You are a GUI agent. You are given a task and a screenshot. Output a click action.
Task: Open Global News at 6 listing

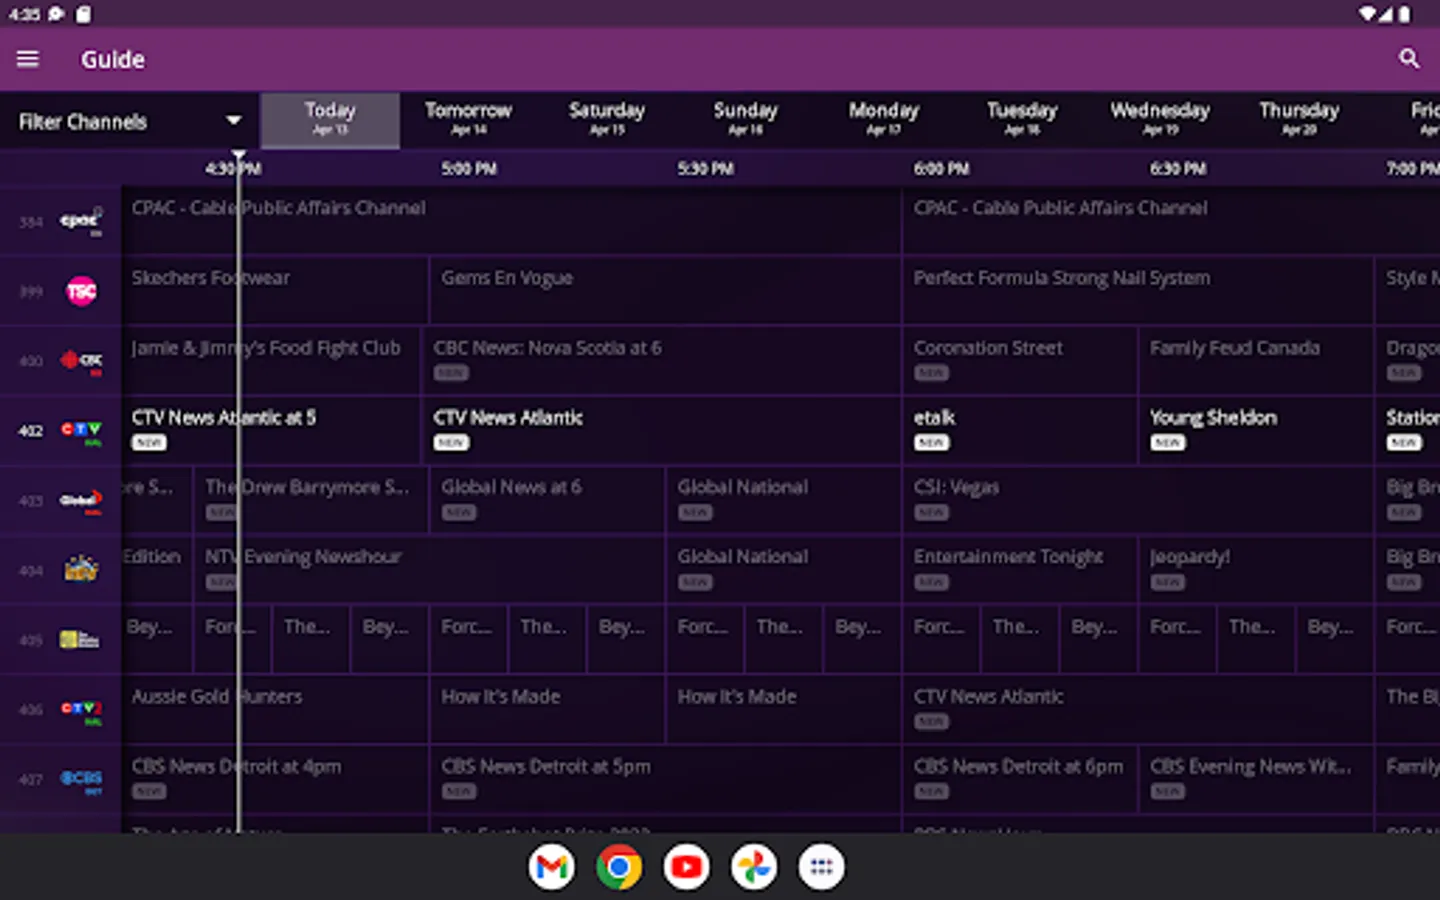pos(548,499)
